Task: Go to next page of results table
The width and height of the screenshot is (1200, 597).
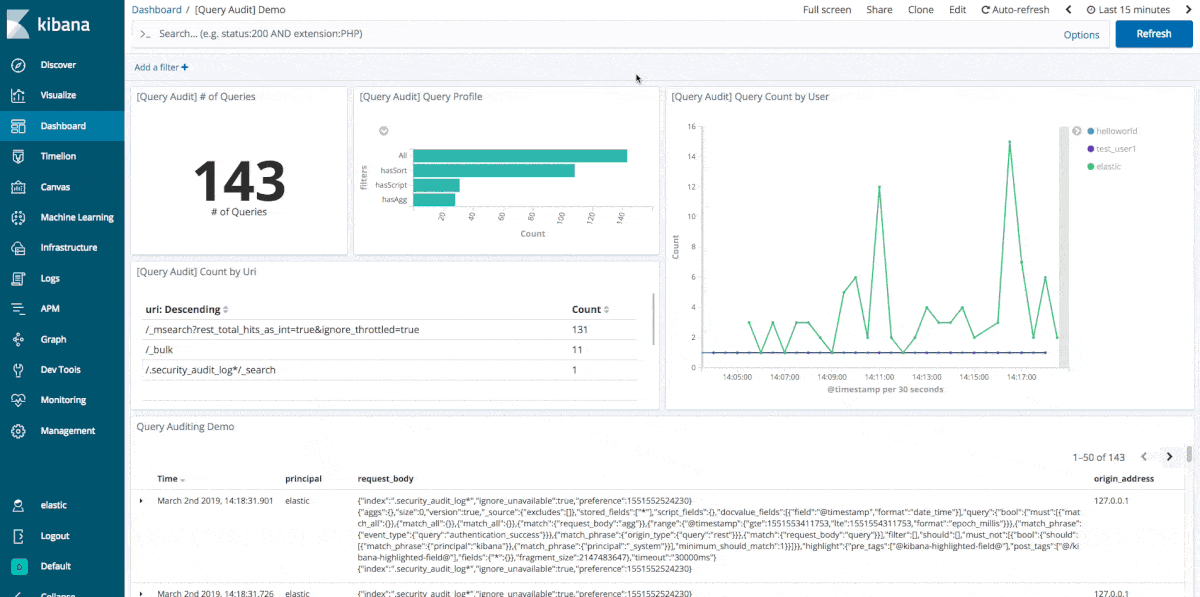Action: click(x=1169, y=457)
